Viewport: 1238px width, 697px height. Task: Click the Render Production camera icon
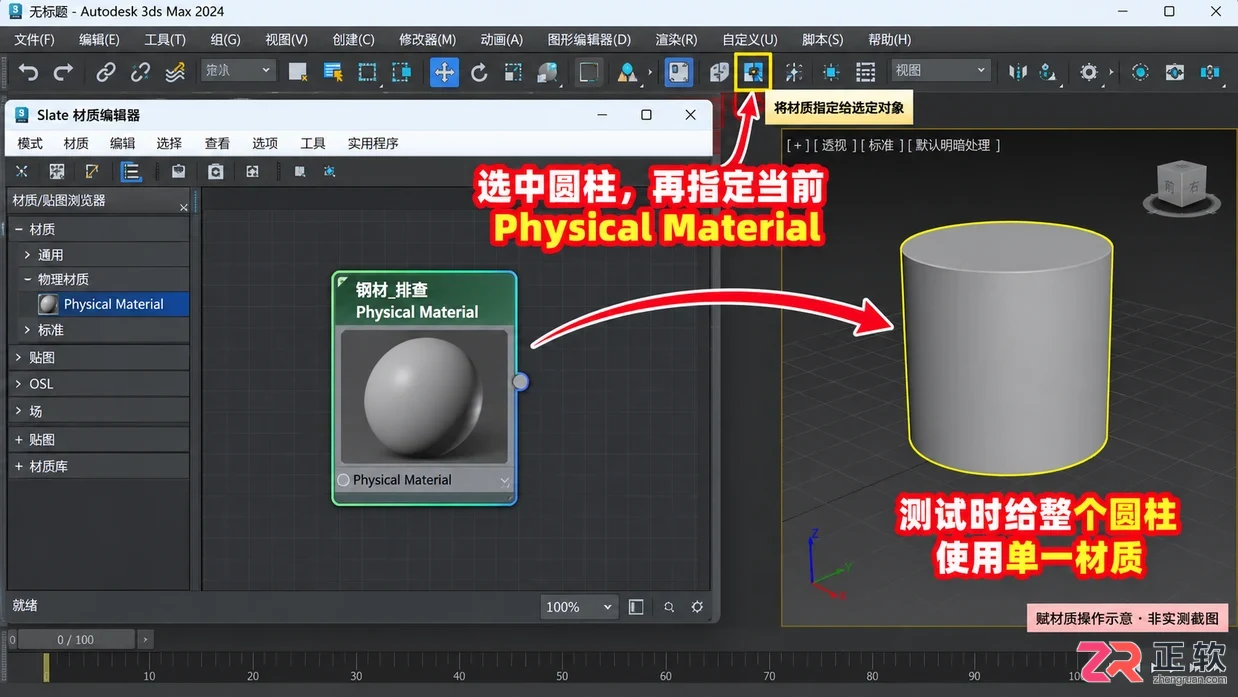coord(1175,72)
